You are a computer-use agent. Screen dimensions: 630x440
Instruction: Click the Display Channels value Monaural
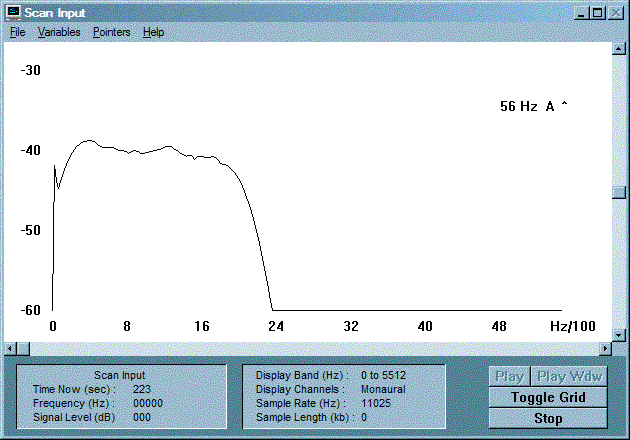(383, 389)
